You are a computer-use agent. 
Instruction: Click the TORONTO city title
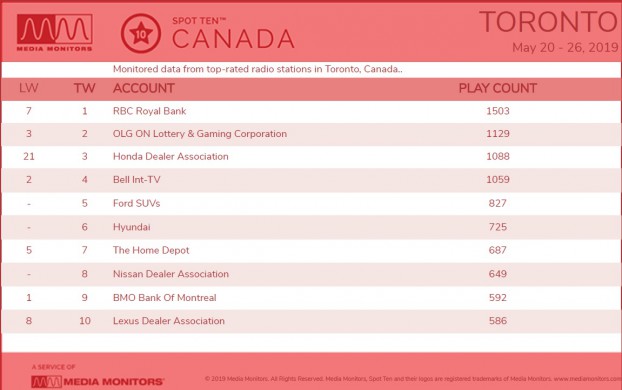click(x=549, y=22)
